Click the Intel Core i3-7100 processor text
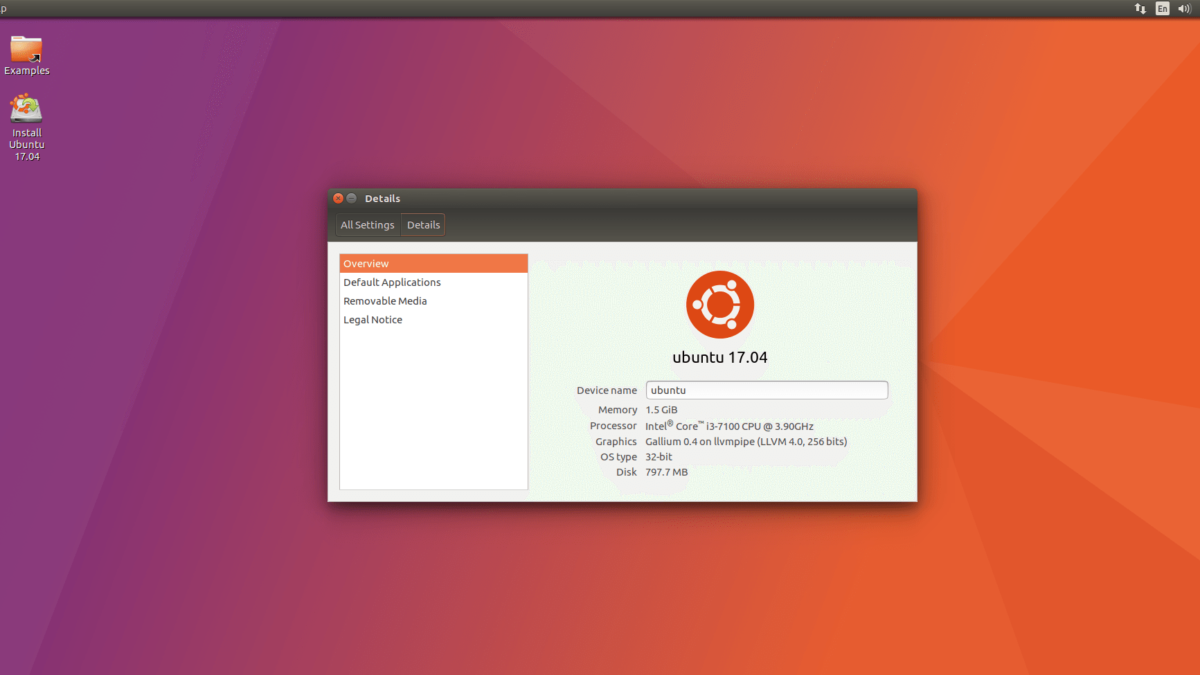This screenshot has height=675, width=1200. click(x=729, y=426)
